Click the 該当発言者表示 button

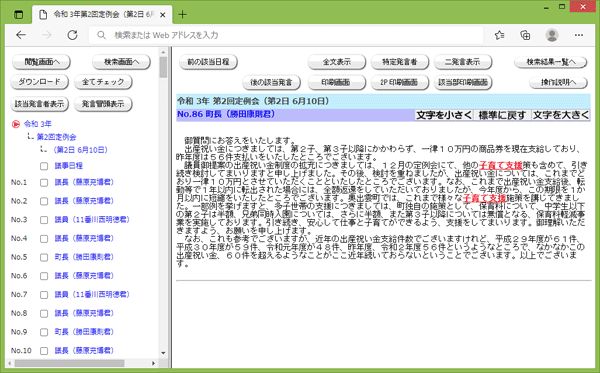tap(39, 104)
